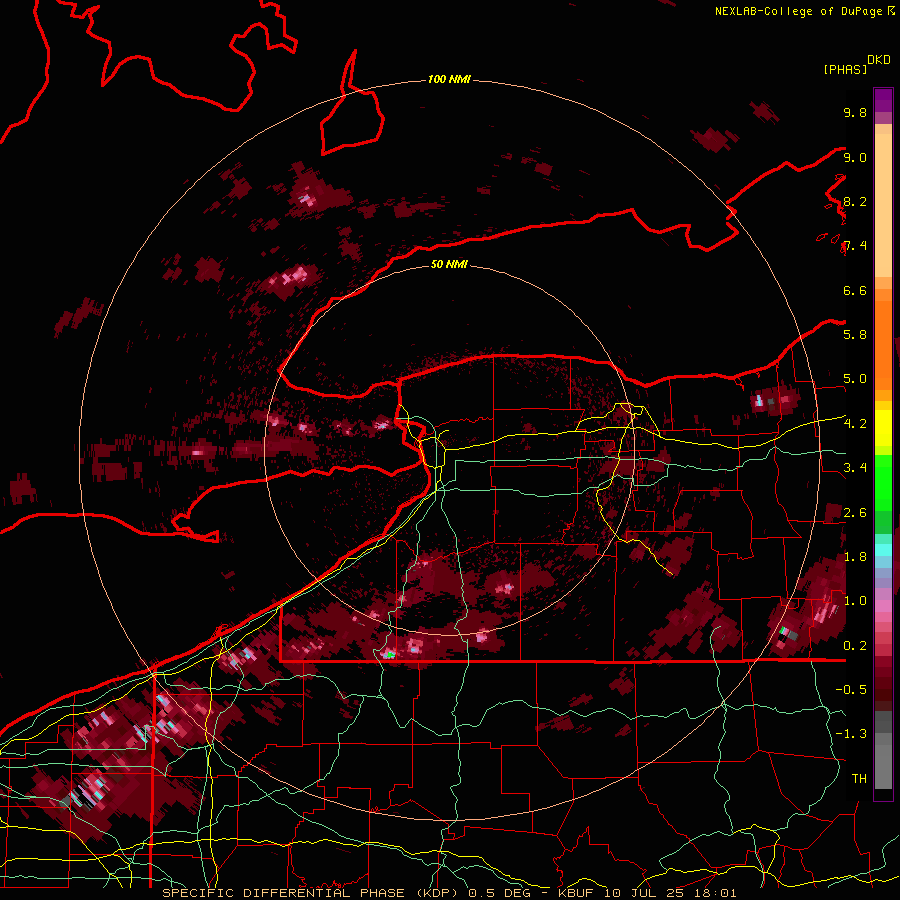This screenshot has height=900, width=900.
Task: Select the -0.5 scale value
Action: pyautogui.click(x=851, y=690)
